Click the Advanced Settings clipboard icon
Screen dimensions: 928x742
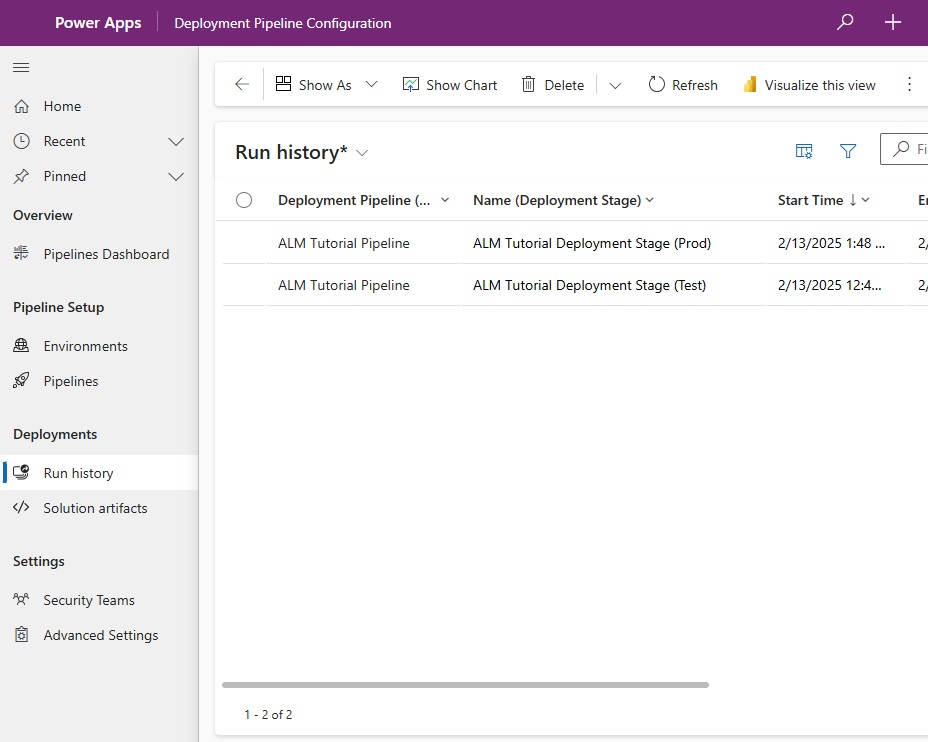[x=21, y=634]
